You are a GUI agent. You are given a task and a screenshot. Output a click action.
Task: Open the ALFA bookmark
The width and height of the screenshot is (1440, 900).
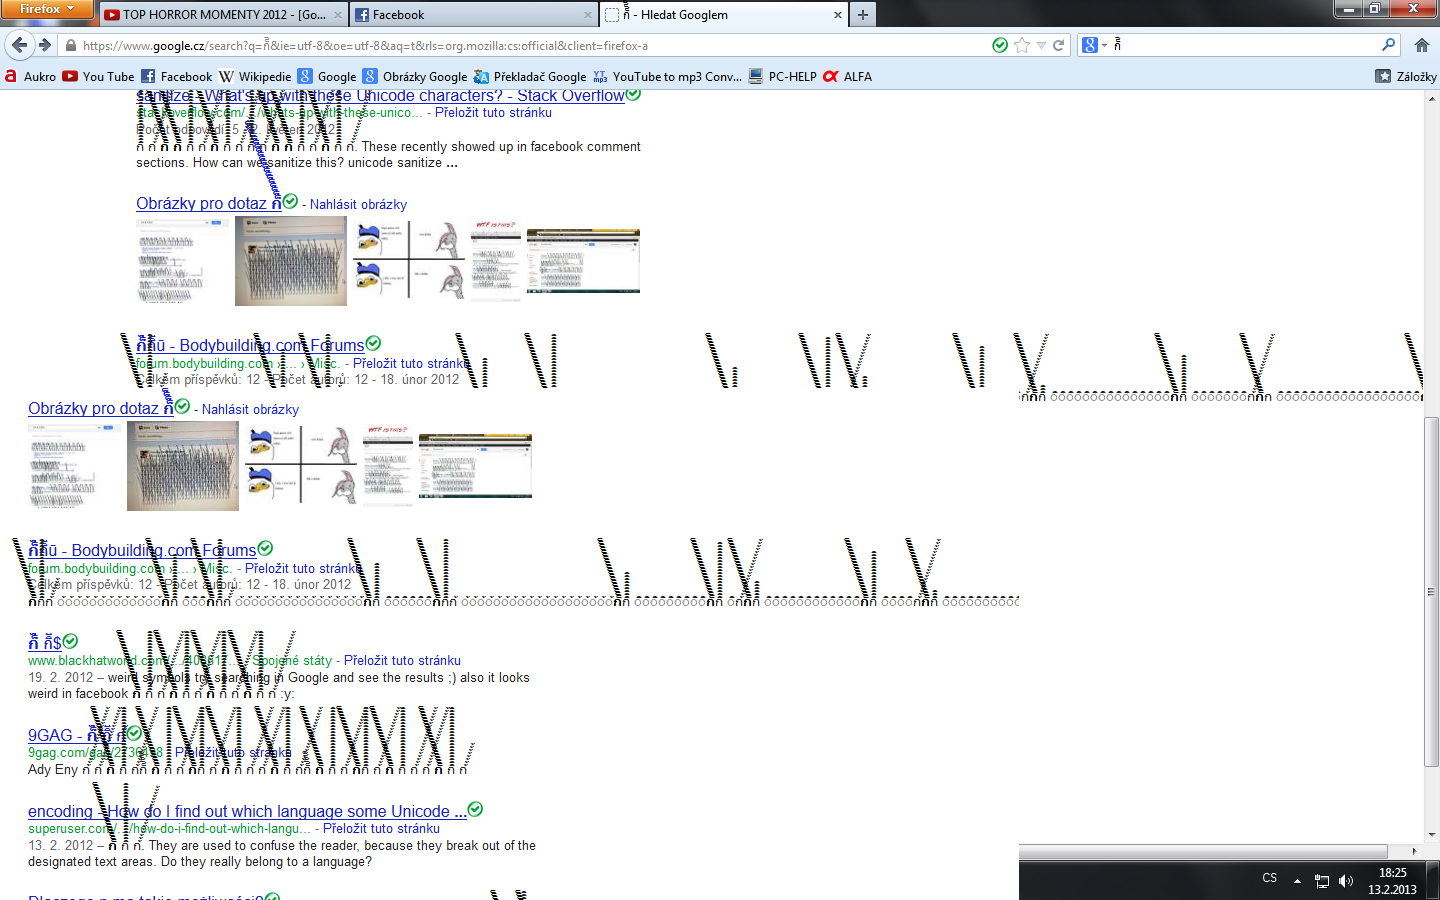[847, 76]
